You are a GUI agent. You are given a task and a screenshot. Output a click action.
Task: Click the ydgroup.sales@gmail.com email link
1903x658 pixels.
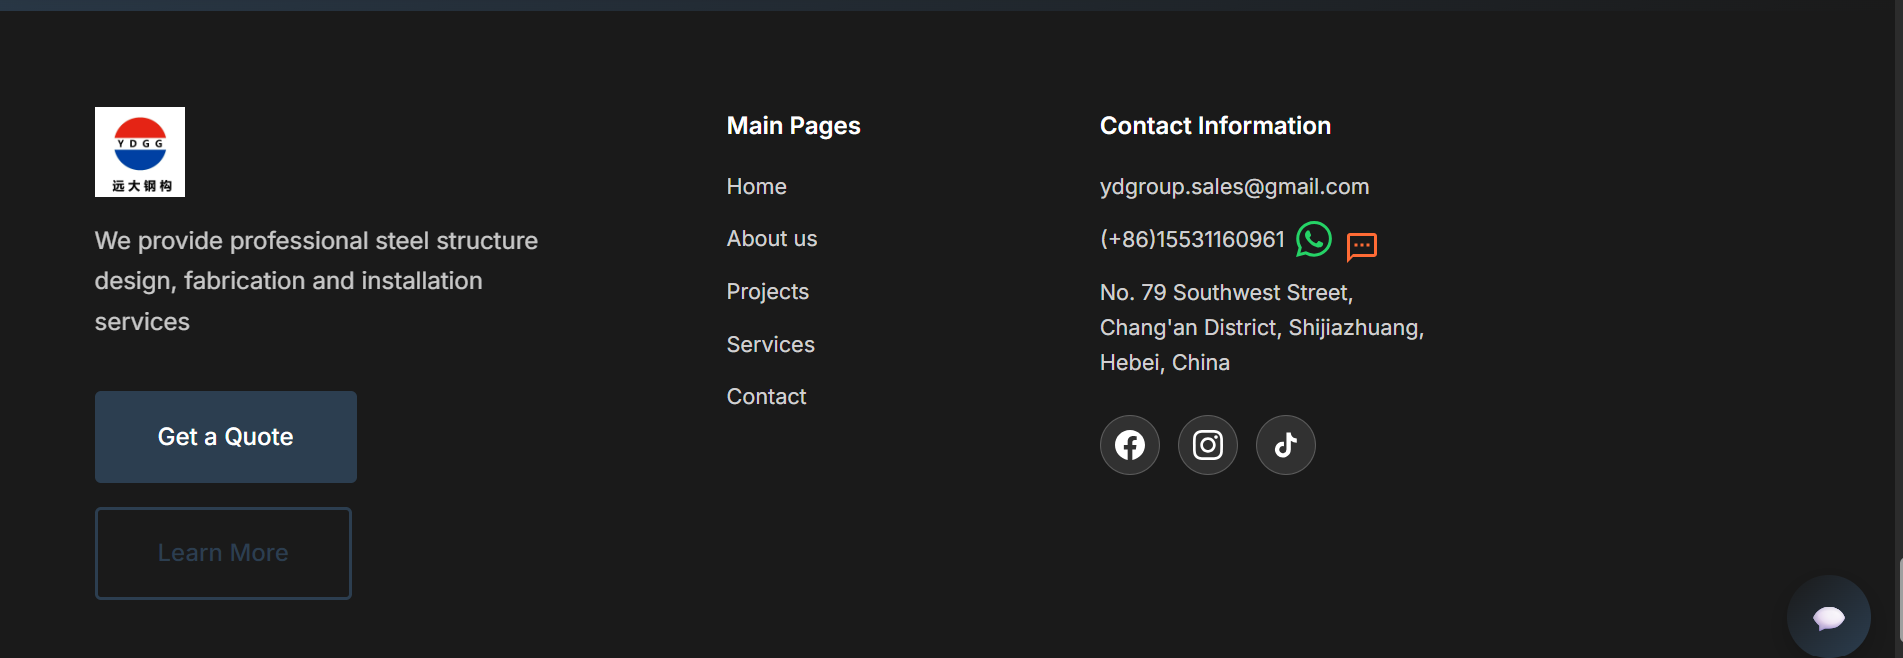point(1235,187)
